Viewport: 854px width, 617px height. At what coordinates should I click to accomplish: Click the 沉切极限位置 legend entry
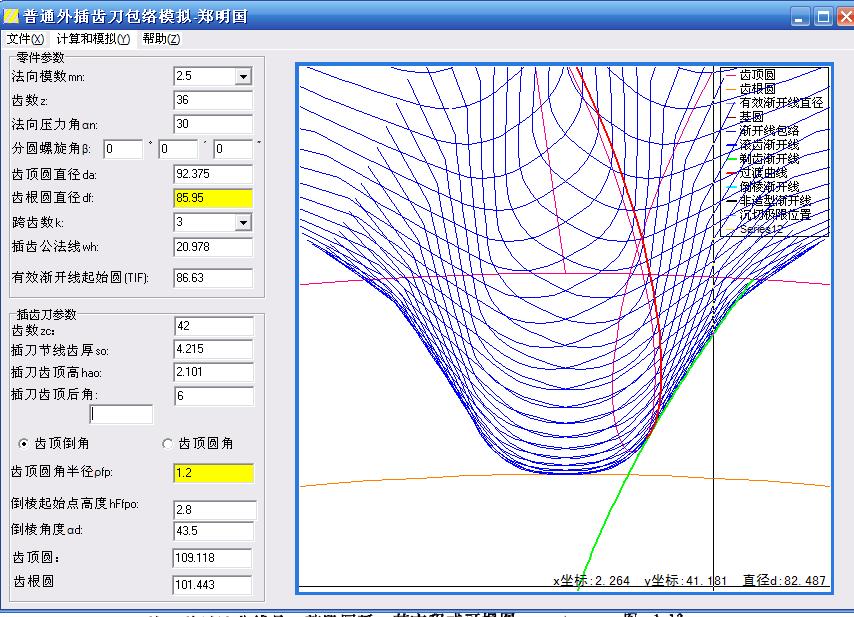pyautogui.click(x=769, y=215)
